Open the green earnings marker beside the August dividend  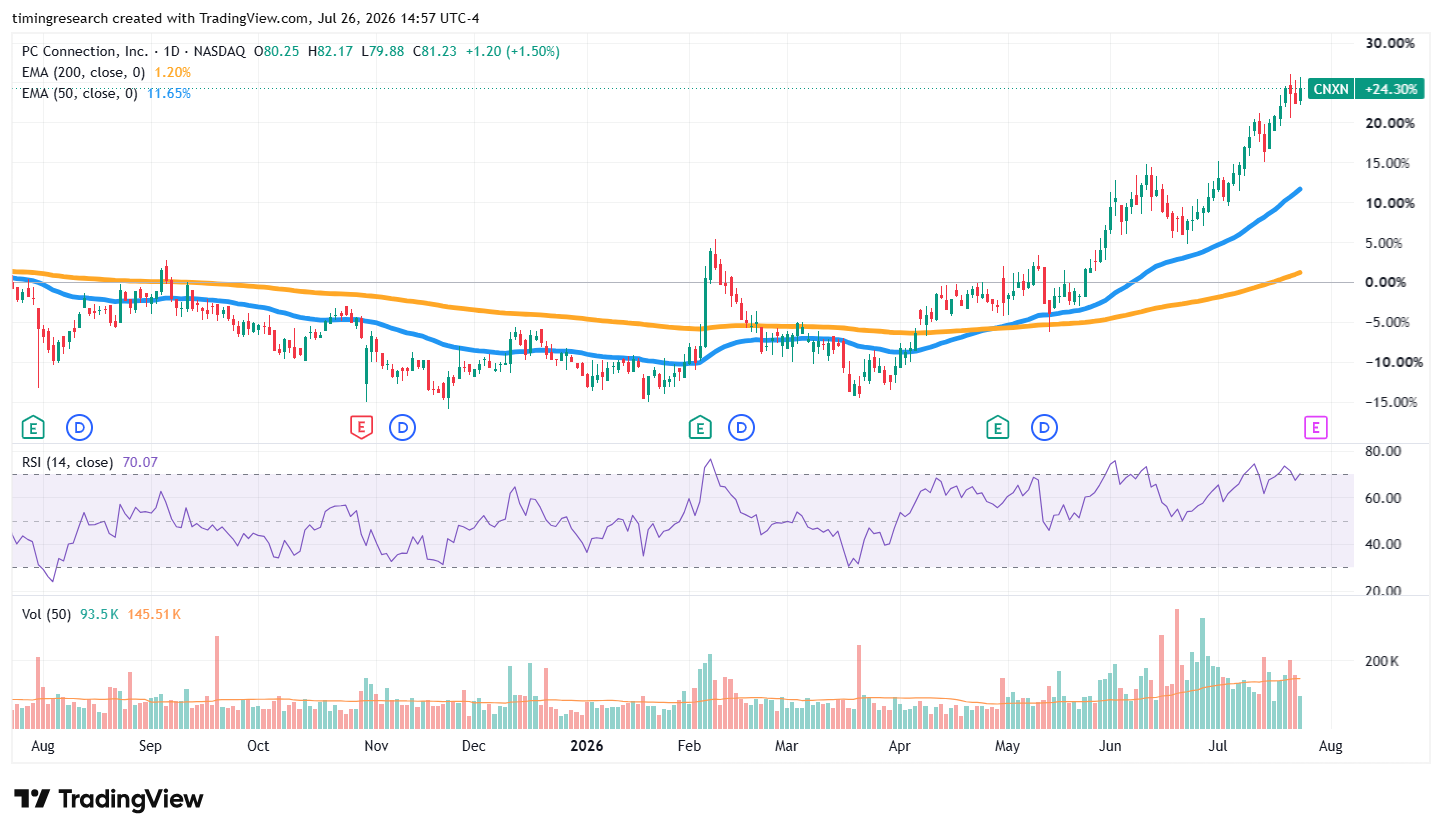[34, 428]
